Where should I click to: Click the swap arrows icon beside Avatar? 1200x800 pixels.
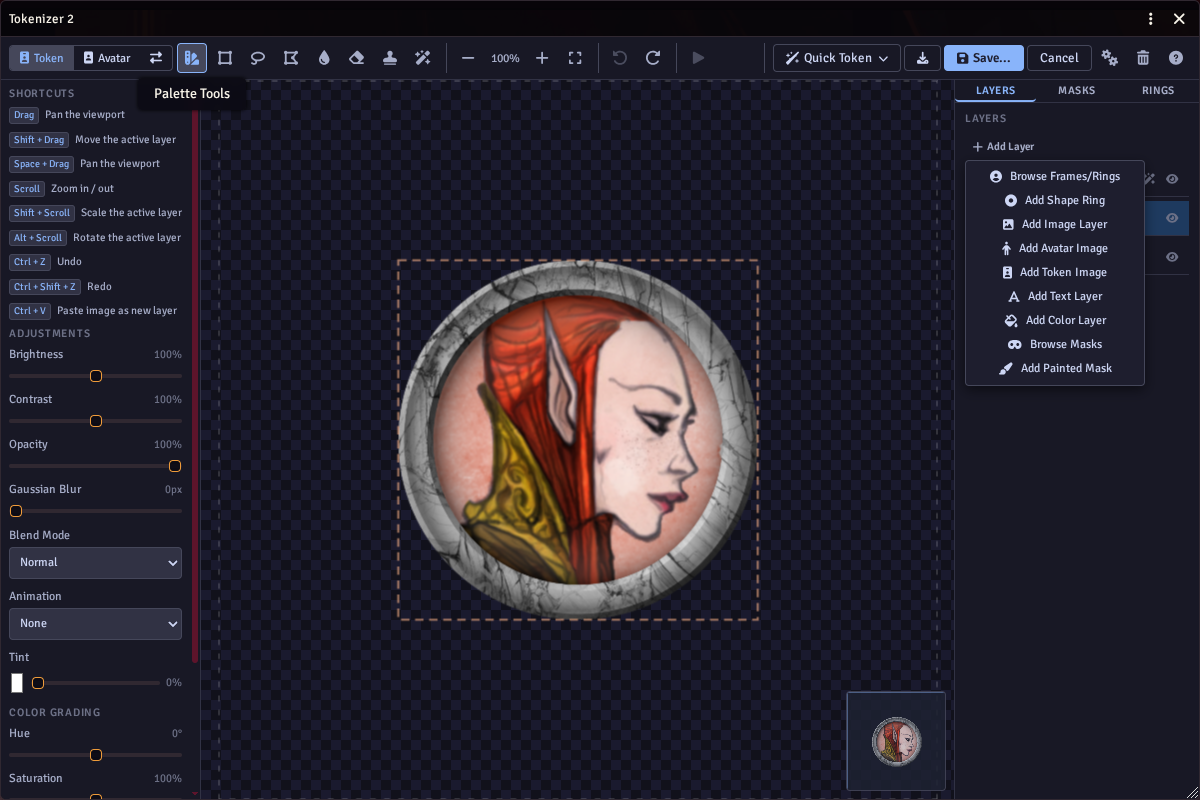[x=156, y=58]
